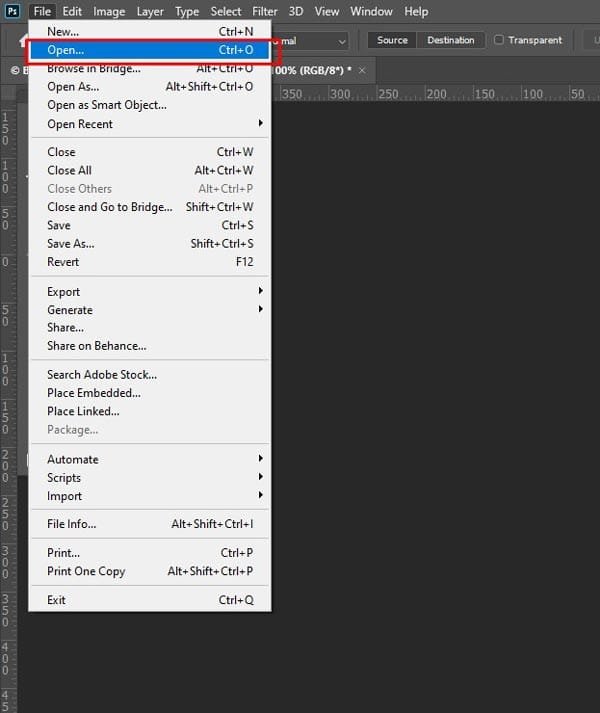Choose Place Embedded... entry
The height and width of the screenshot is (713, 600).
coord(150,393)
